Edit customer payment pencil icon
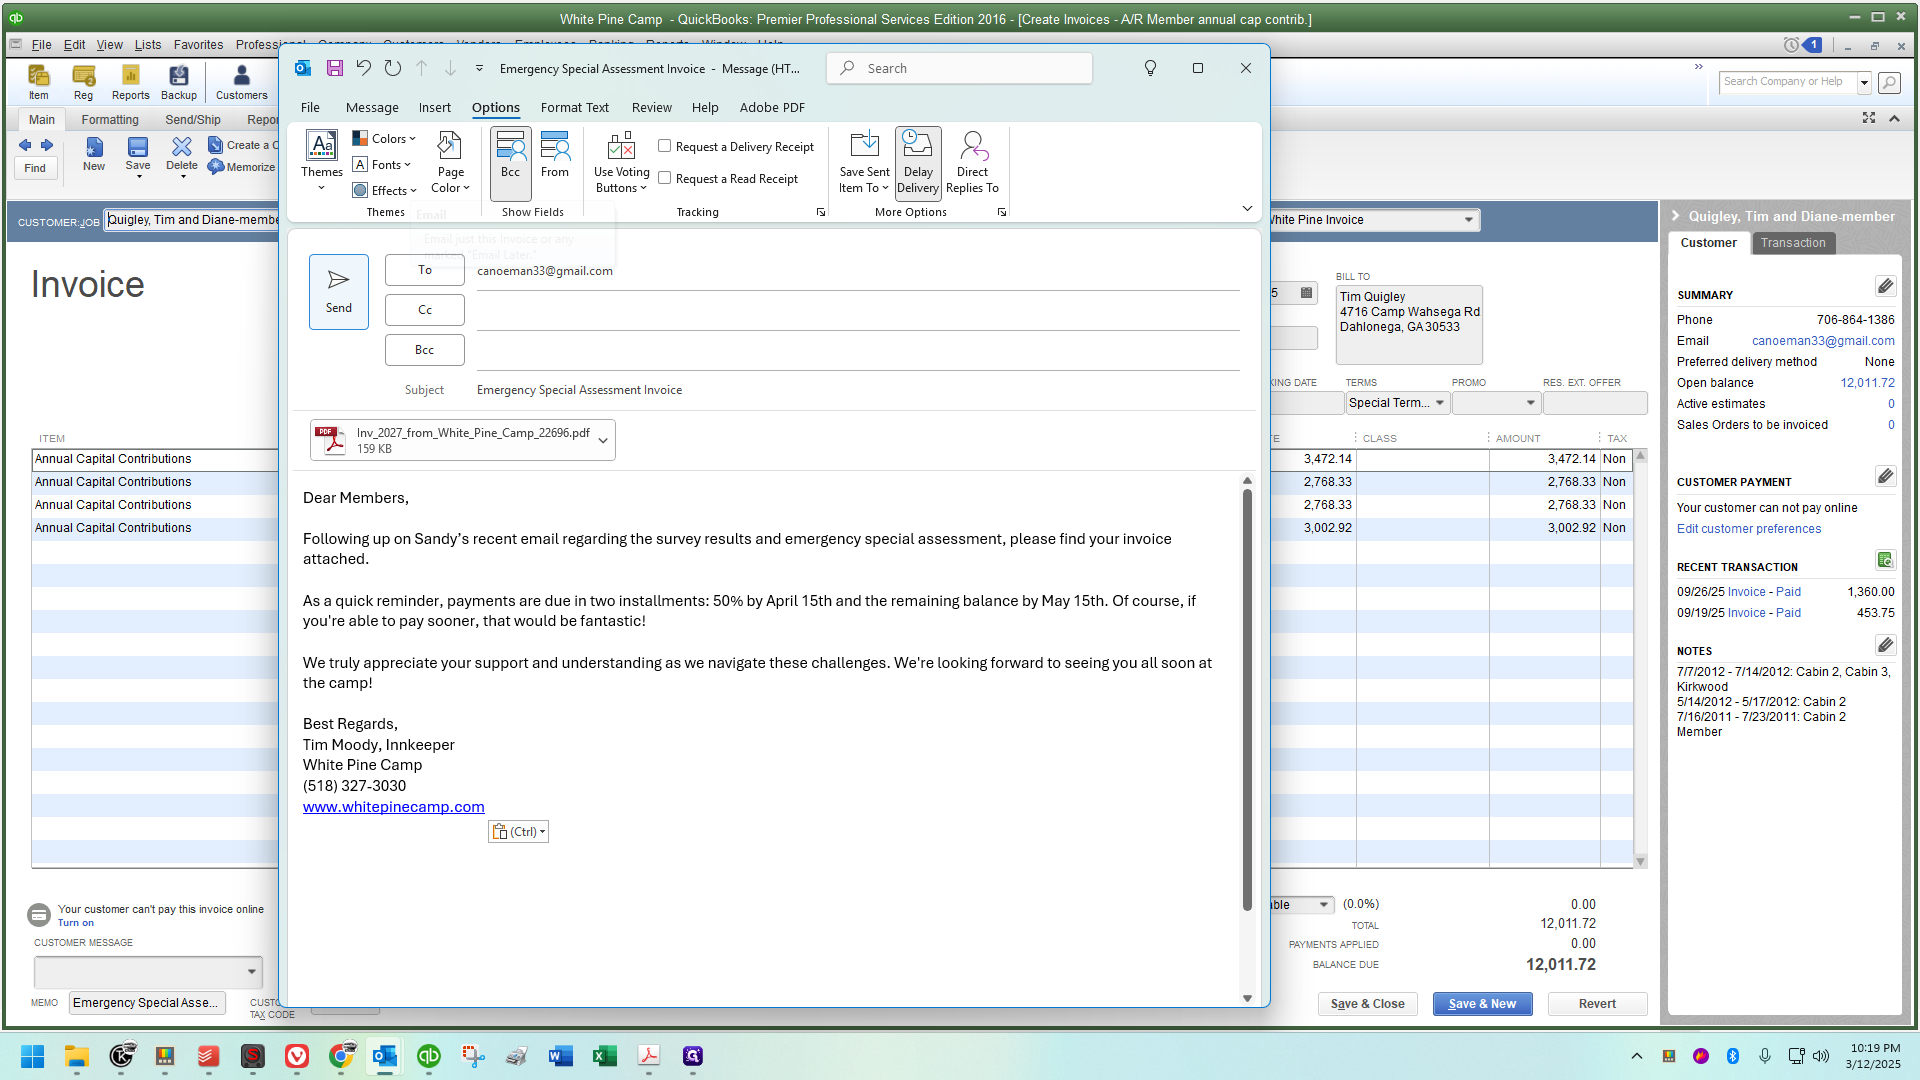 point(1885,476)
